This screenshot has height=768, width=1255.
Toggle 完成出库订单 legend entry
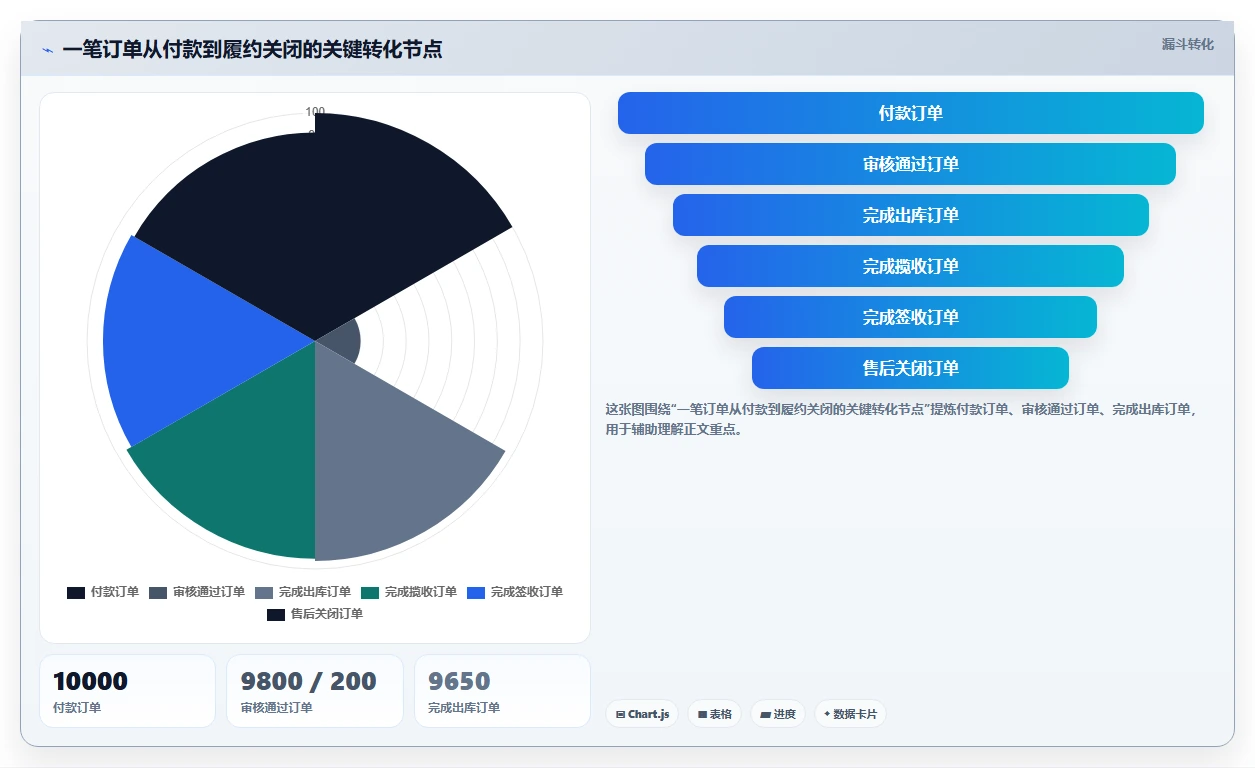[303, 592]
